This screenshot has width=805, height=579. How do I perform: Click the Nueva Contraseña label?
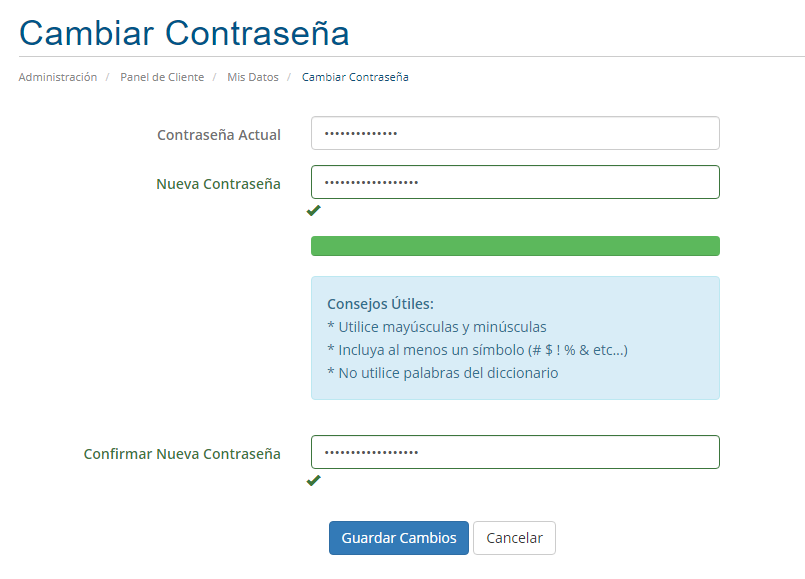218,184
